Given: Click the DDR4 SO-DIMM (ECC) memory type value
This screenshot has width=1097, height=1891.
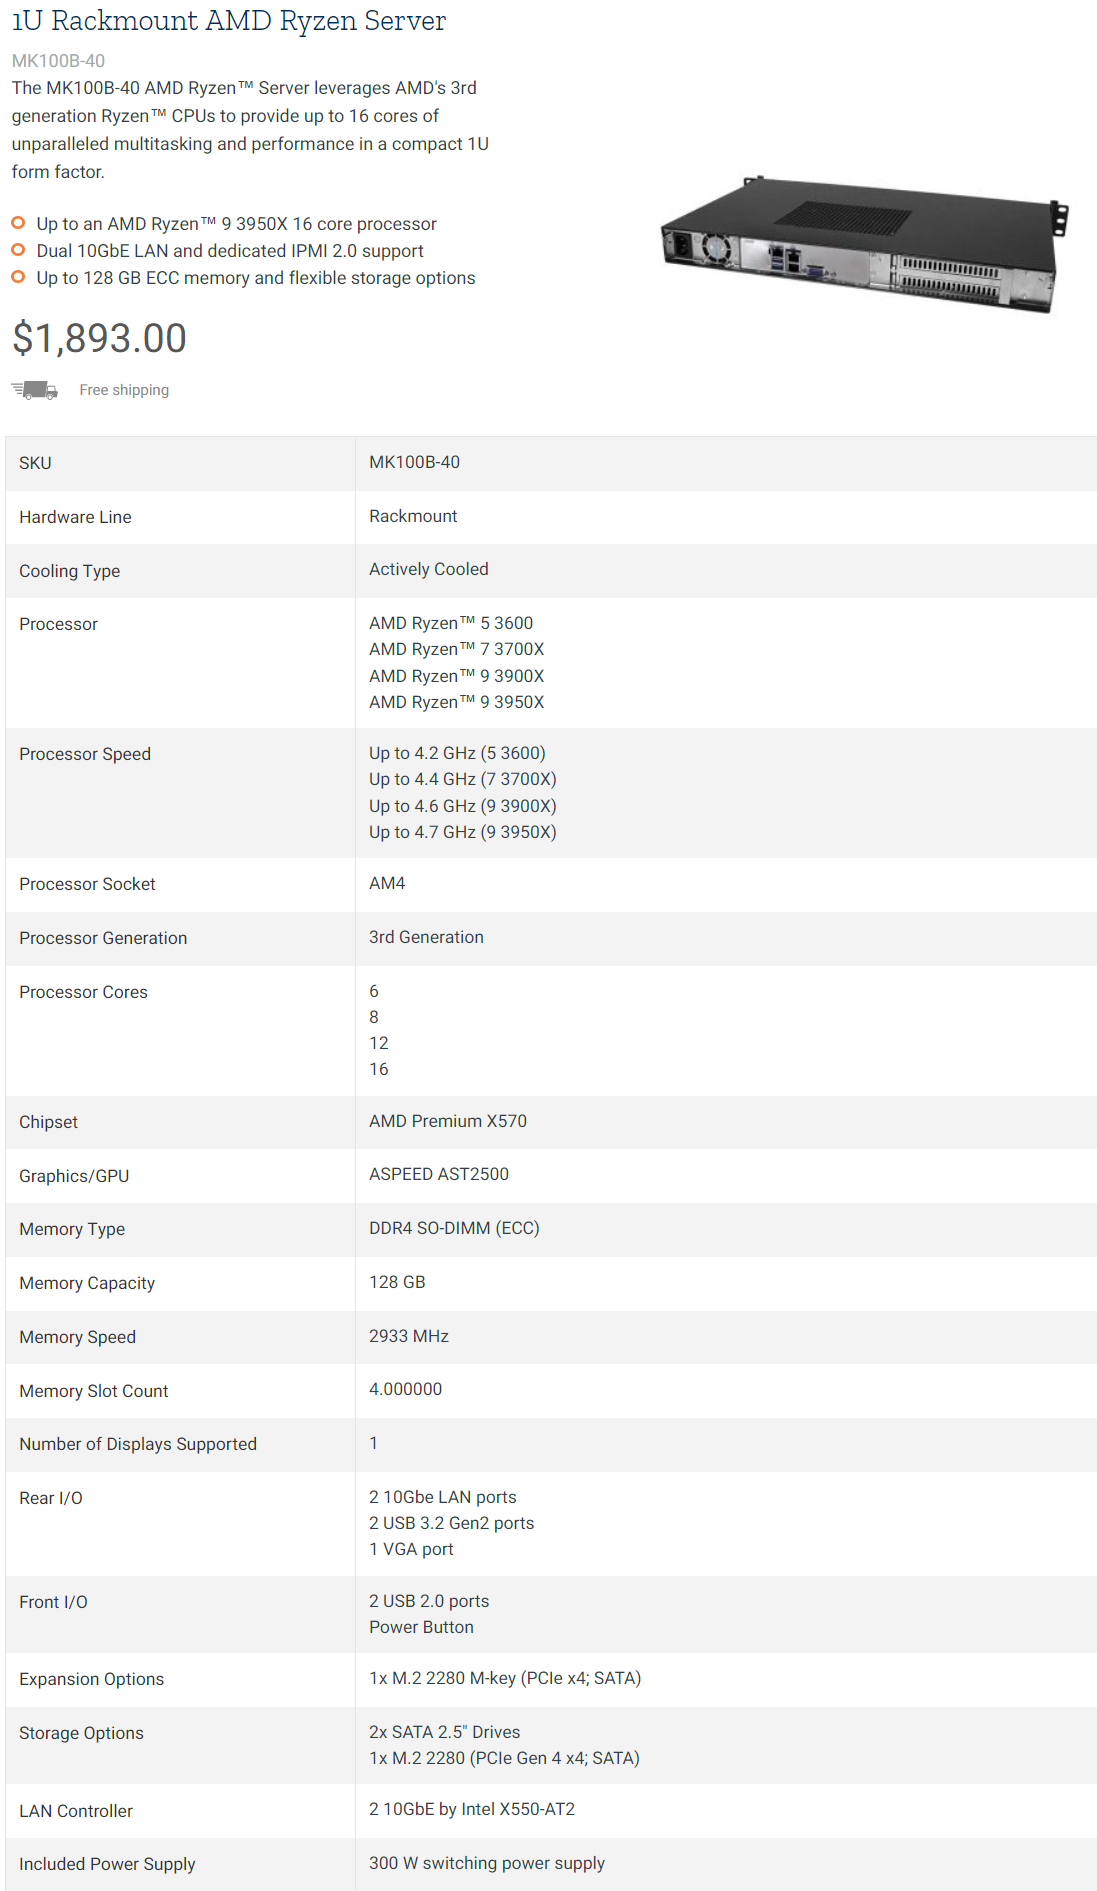Looking at the screenshot, I should (454, 1228).
